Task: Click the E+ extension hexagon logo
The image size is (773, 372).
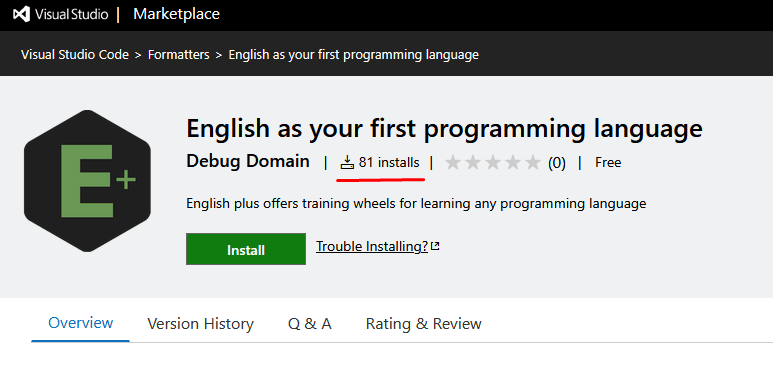Action: point(87,181)
